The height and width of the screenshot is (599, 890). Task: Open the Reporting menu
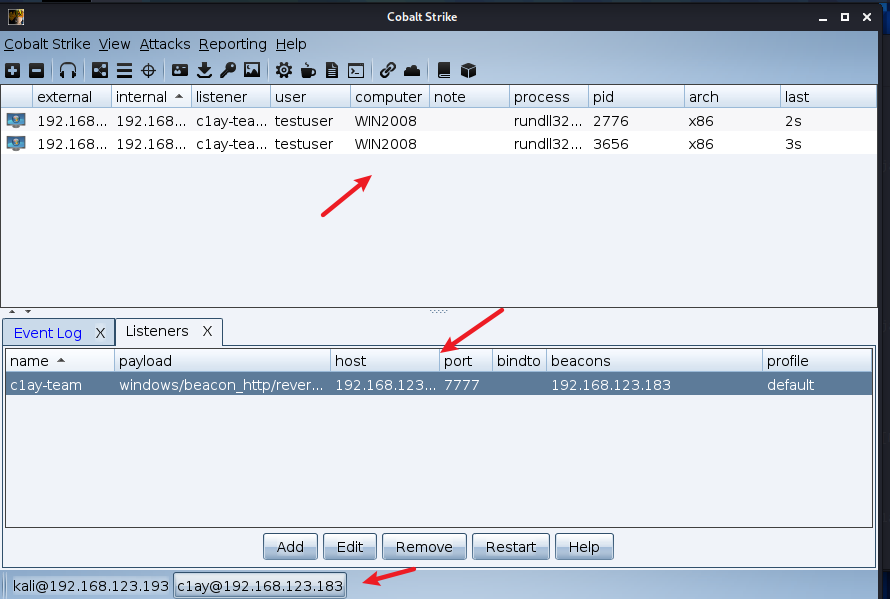[233, 44]
